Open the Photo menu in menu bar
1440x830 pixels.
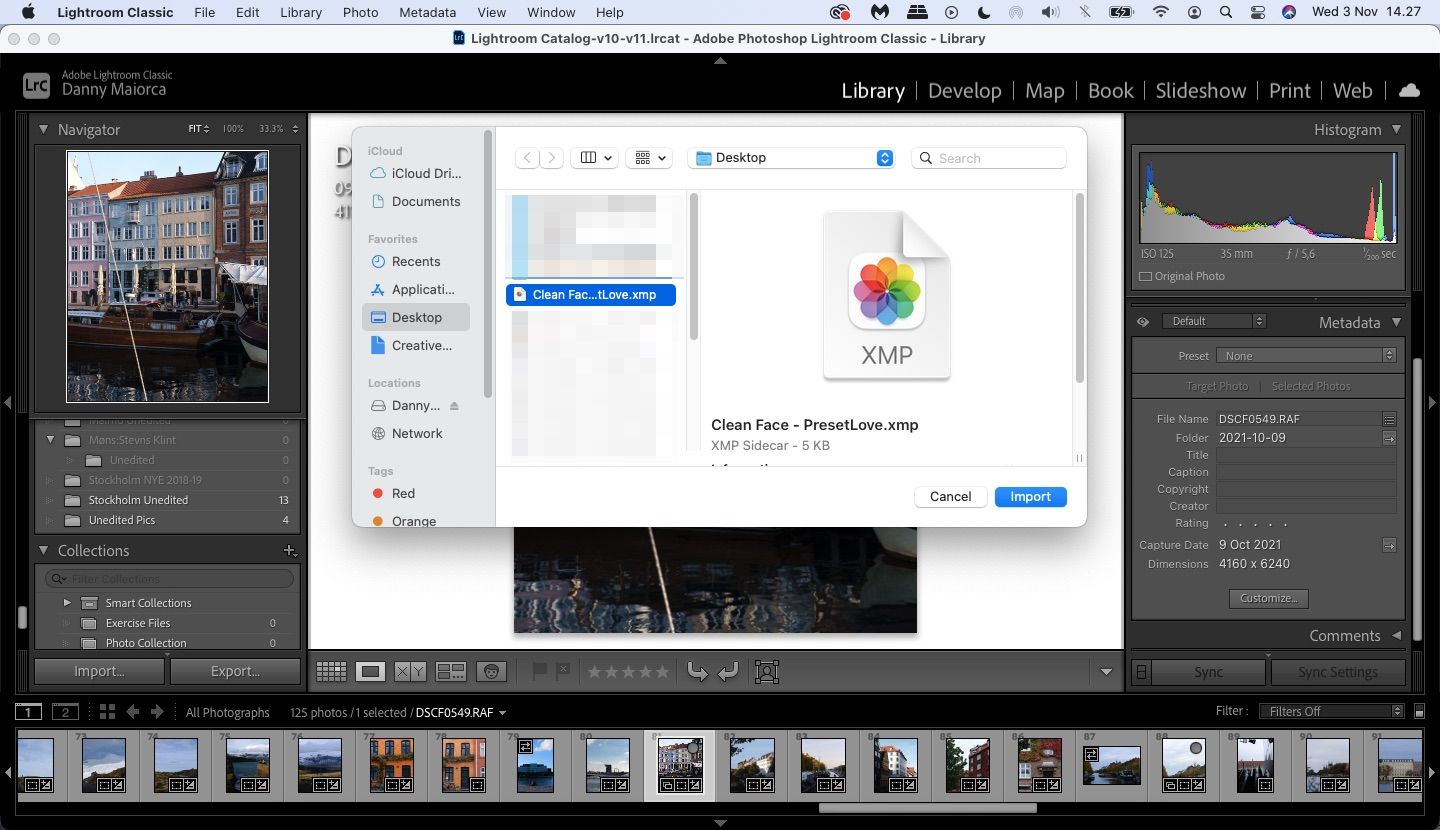pyautogui.click(x=360, y=12)
